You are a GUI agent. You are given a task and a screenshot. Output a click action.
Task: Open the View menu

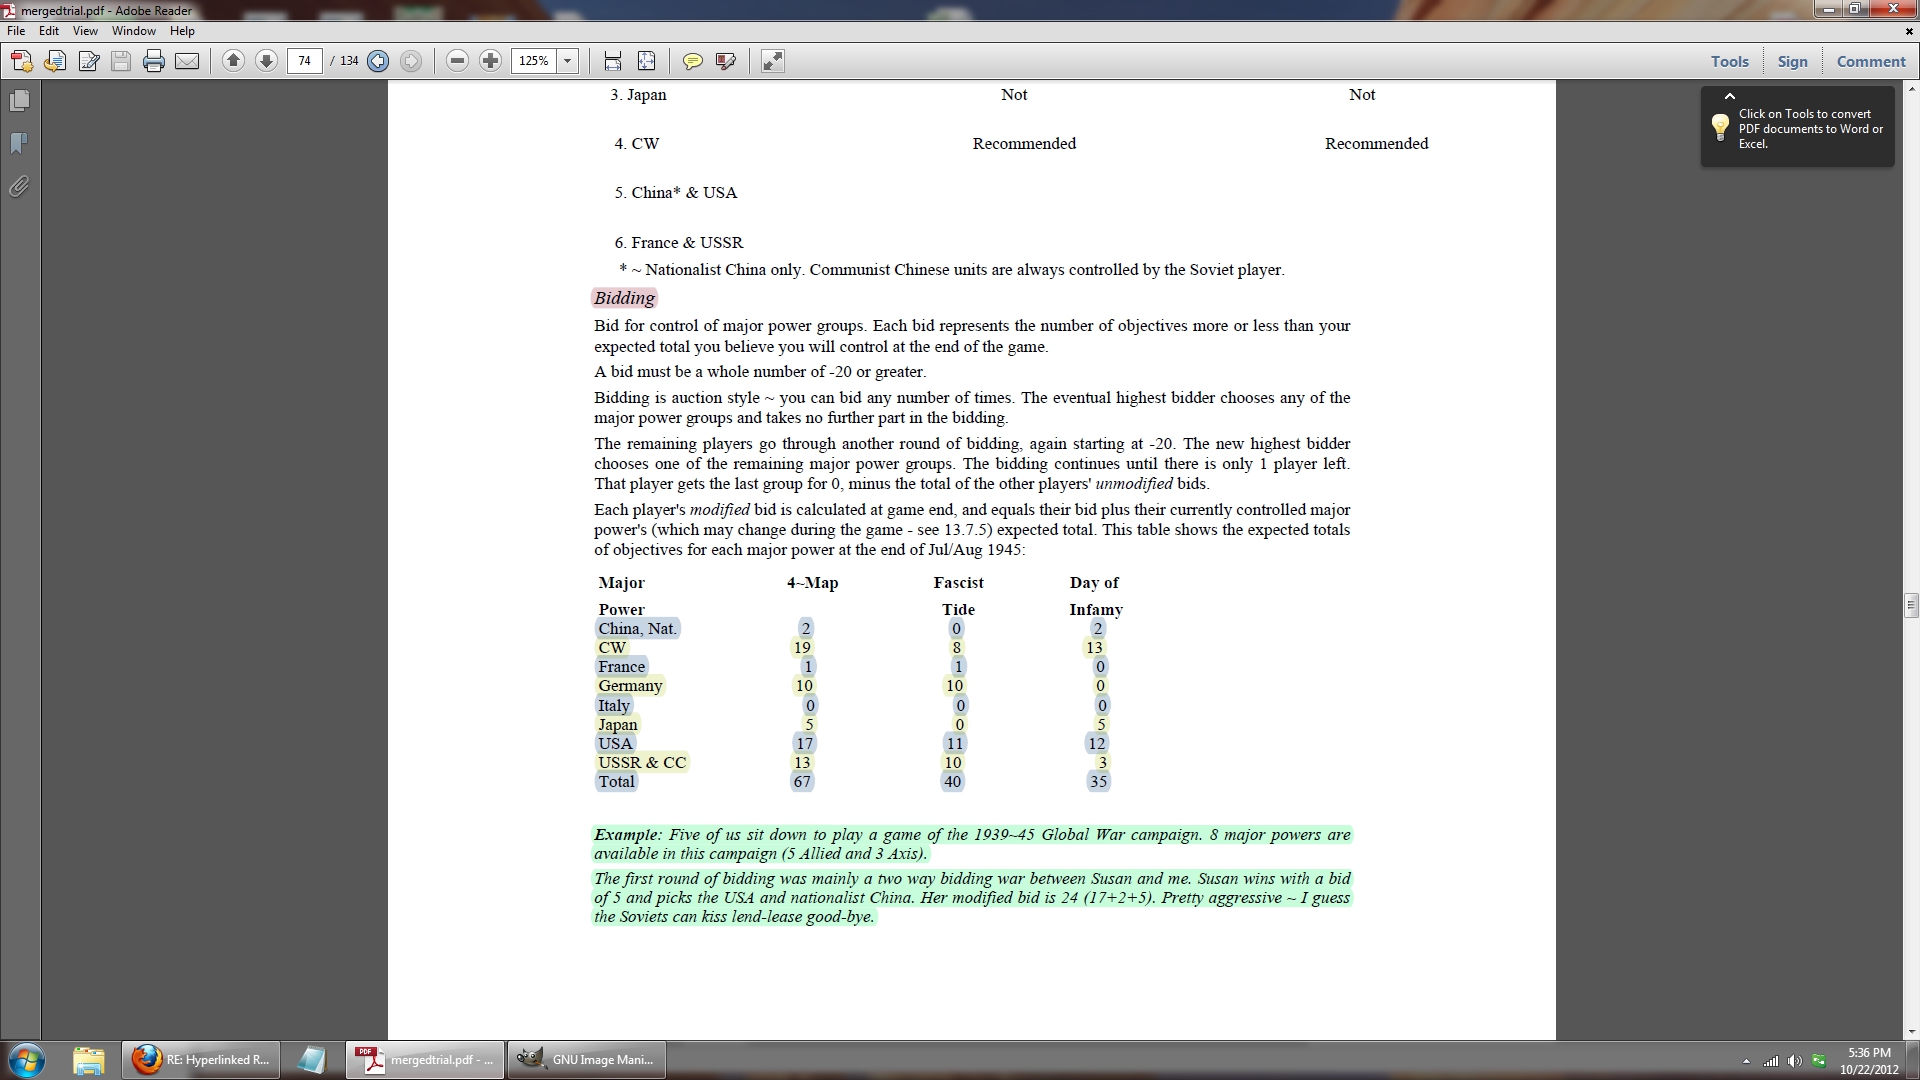pyautogui.click(x=85, y=31)
